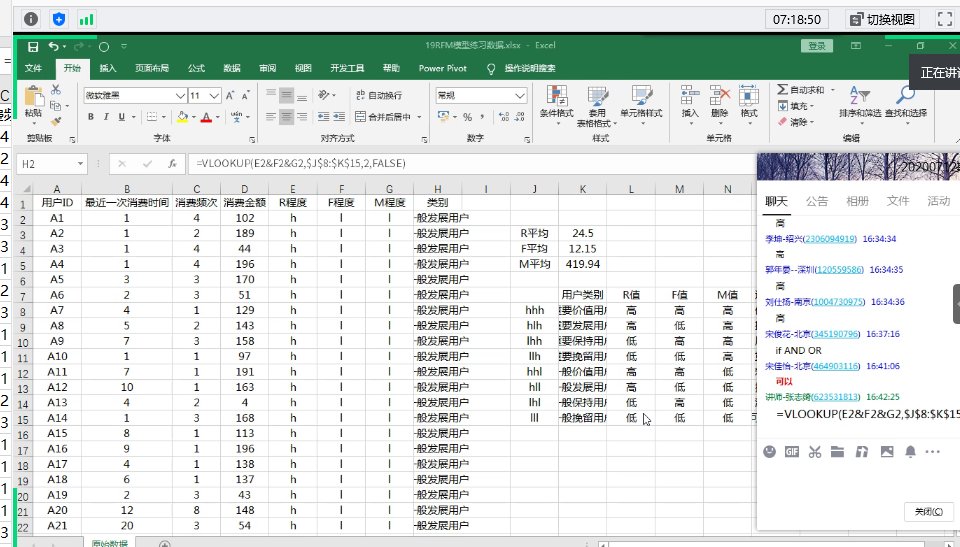Viewport: 960px width, 547px height.
Task: Click the Save icon in the Excel title bar
Action: click(33, 47)
